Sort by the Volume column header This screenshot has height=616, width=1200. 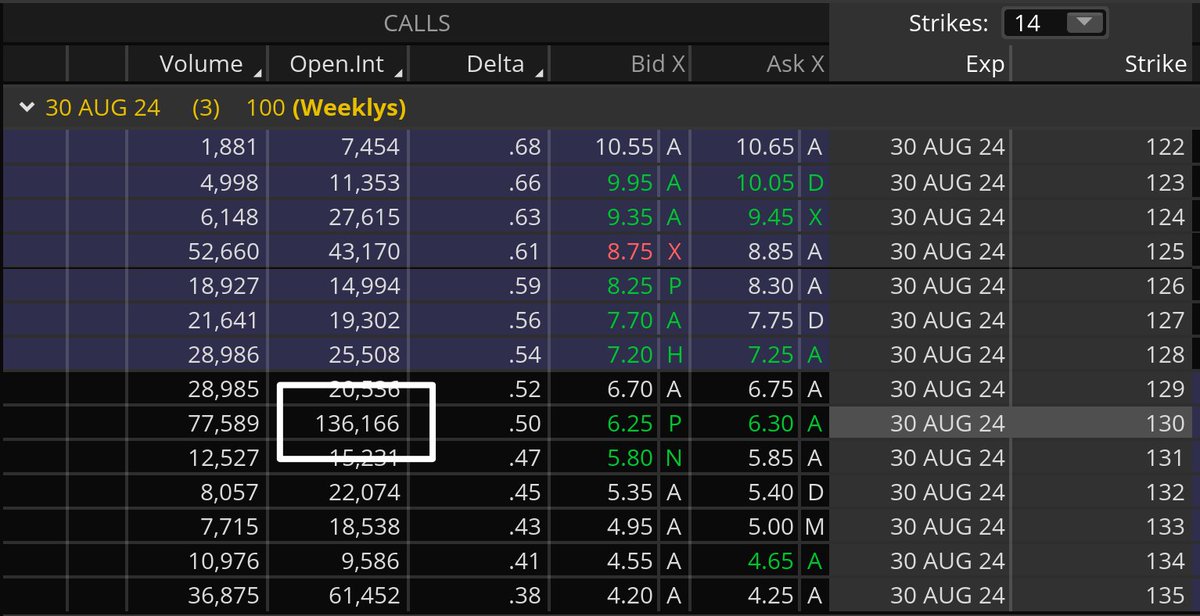201,64
